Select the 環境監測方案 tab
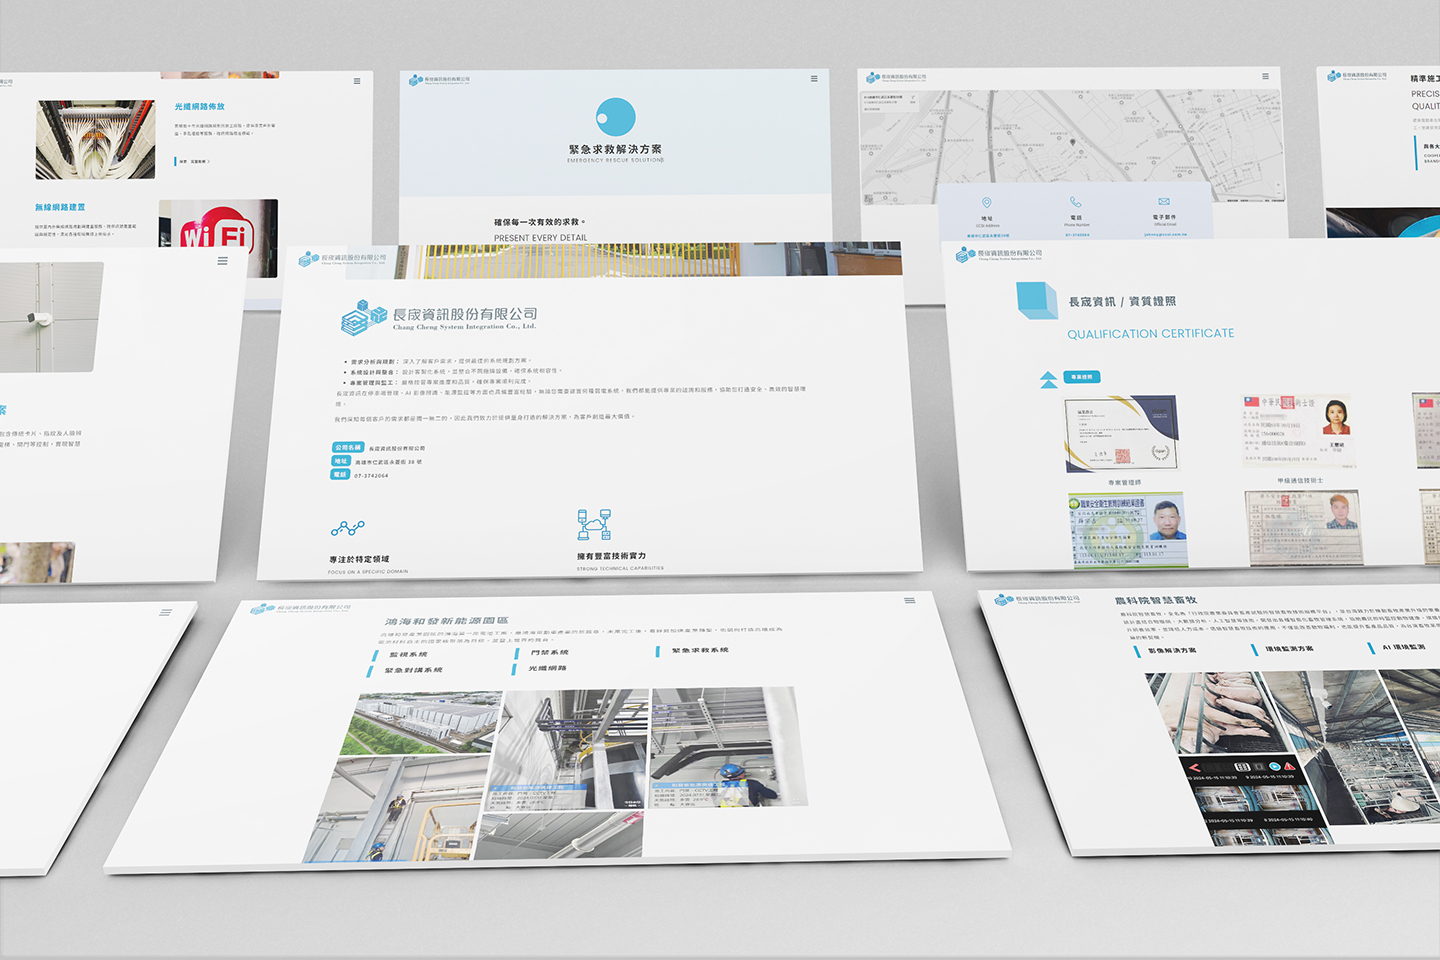Screen dimensions: 1440x960 pos(1288,649)
